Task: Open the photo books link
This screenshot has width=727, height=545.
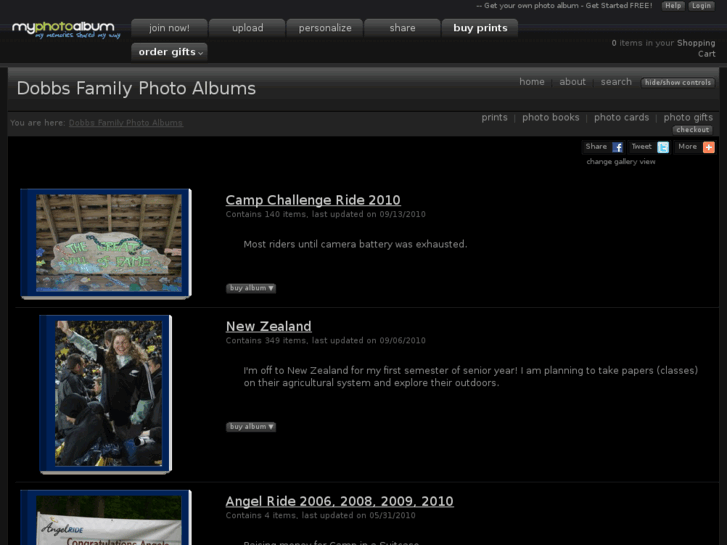Action: point(550,117)
